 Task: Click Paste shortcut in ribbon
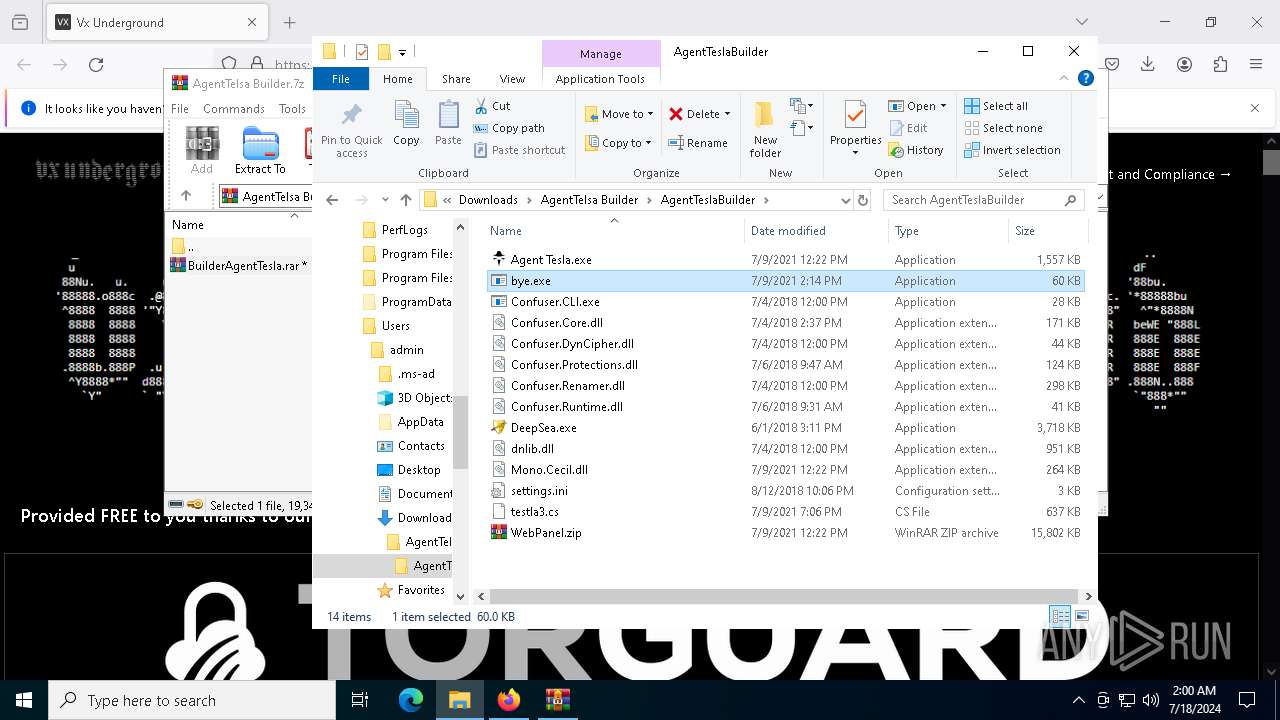[x=519, y=150]
